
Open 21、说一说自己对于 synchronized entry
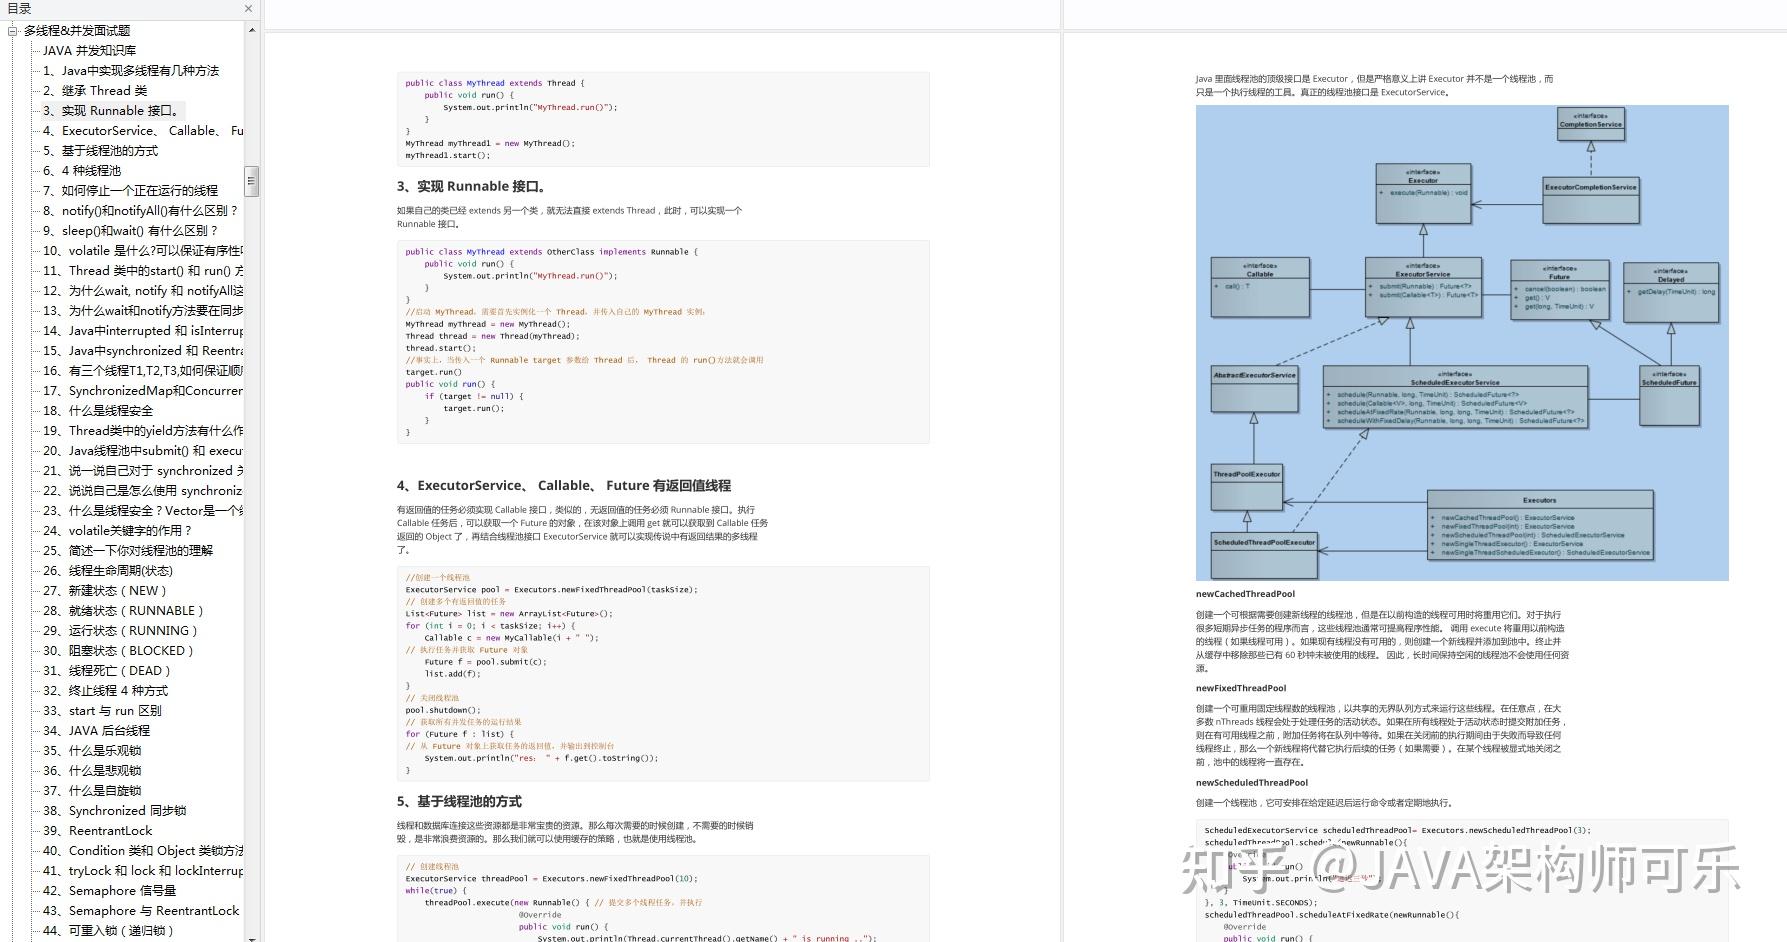[142, 471]
